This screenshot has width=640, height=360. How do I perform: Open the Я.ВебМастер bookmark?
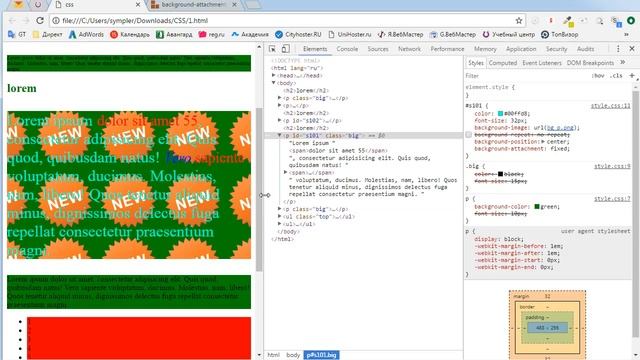coord(400,35)
